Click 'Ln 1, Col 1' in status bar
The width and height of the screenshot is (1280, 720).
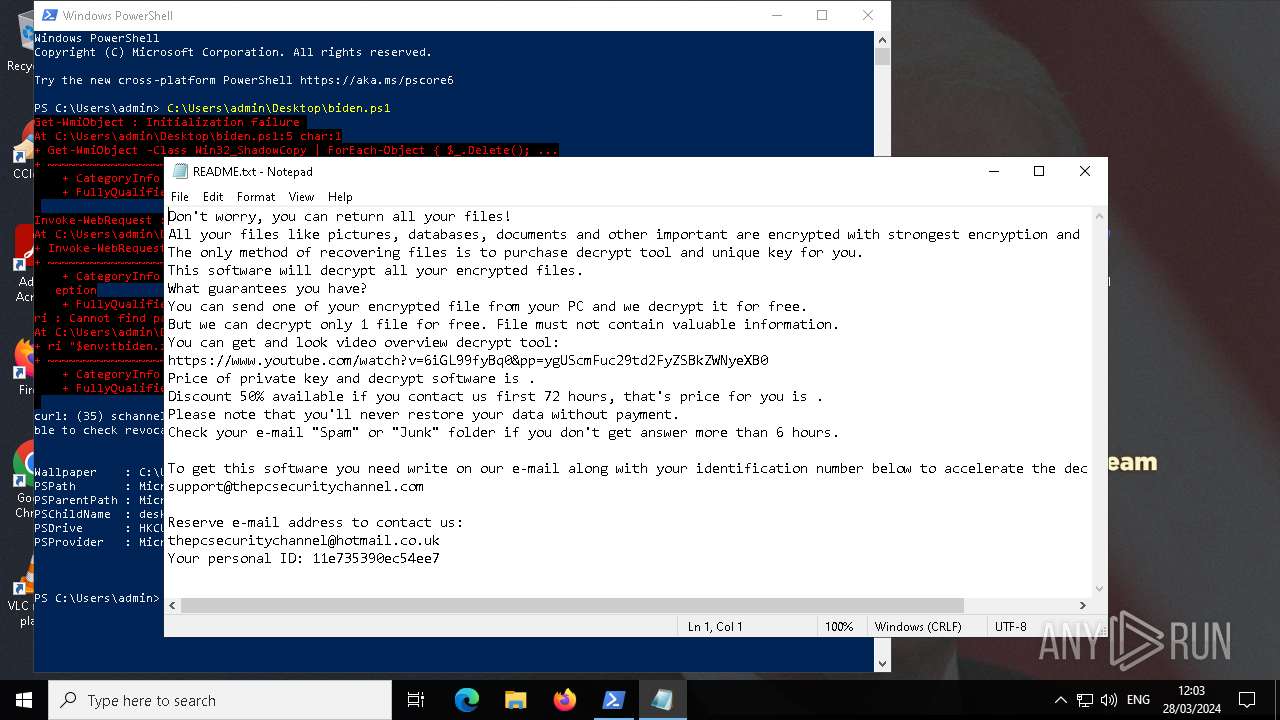click(x=715, y=627)
